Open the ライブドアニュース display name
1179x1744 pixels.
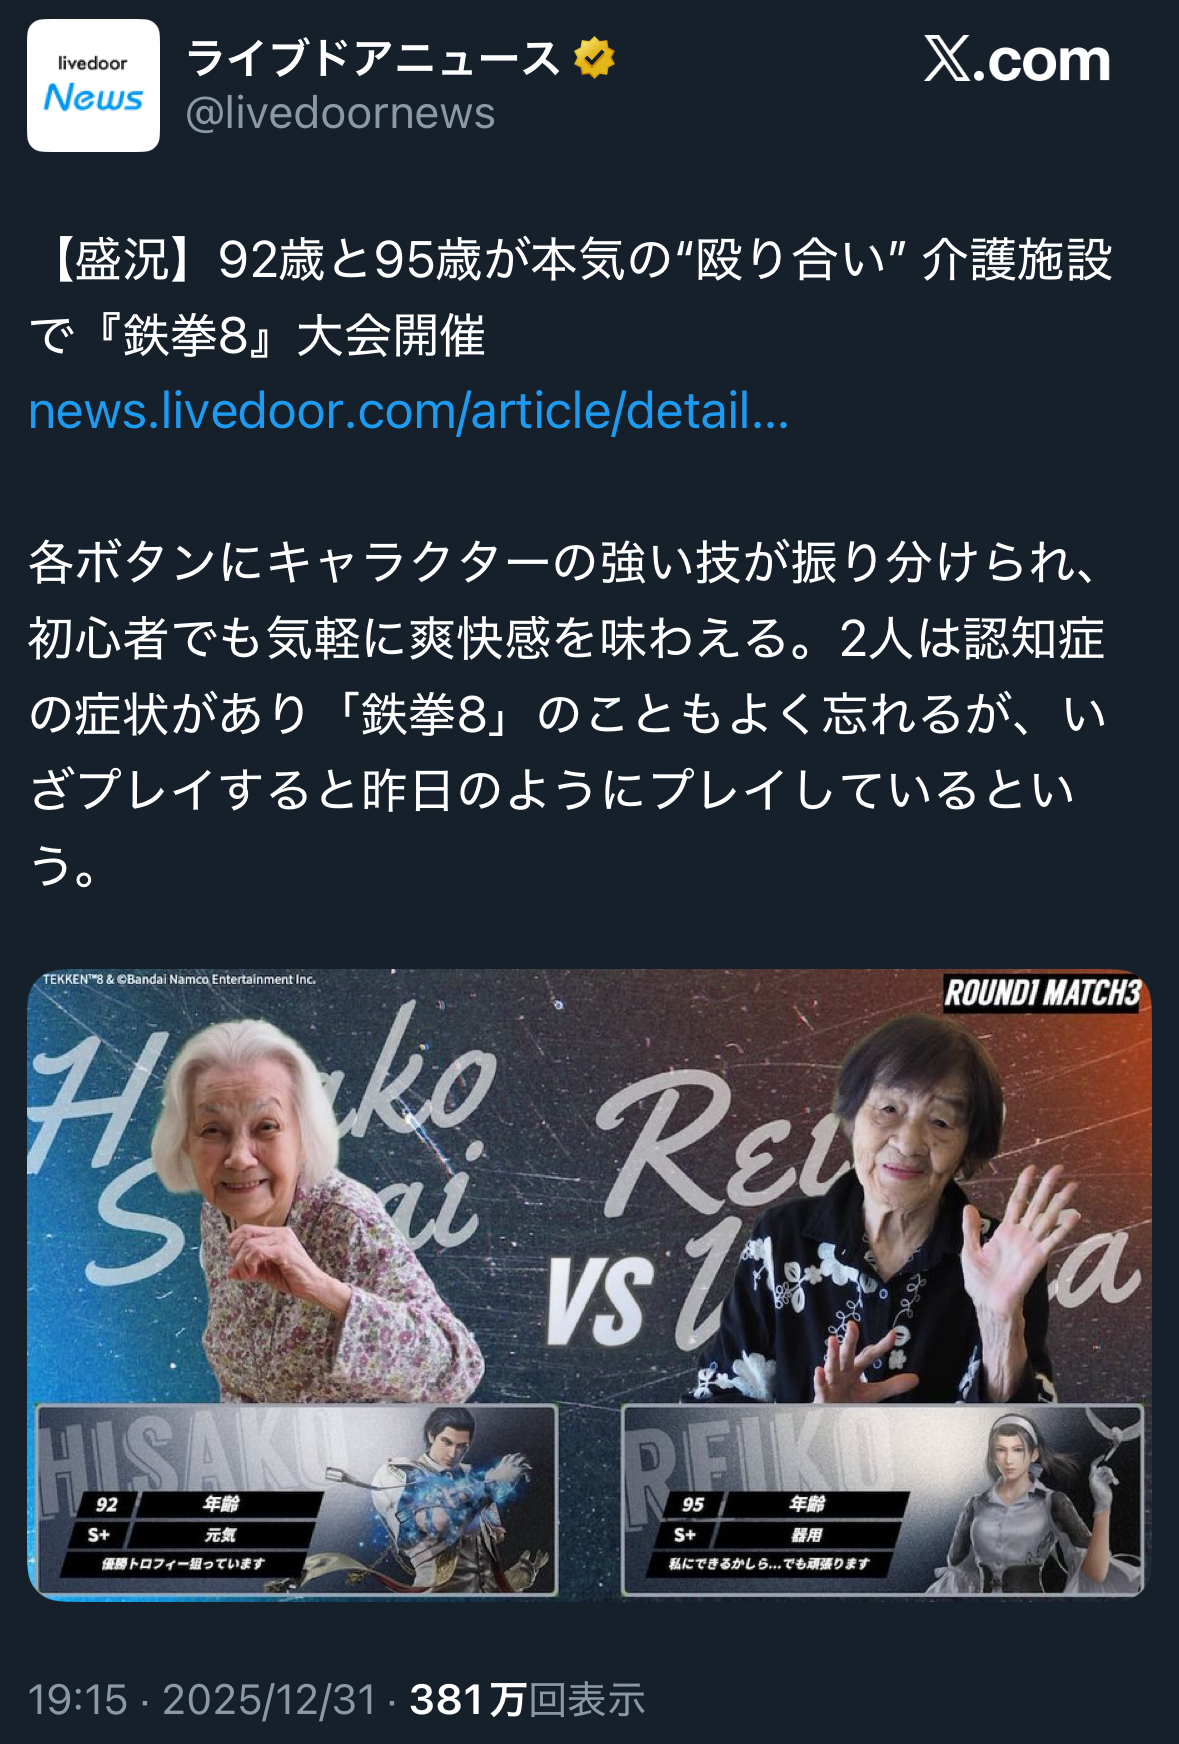click(373, 58)
